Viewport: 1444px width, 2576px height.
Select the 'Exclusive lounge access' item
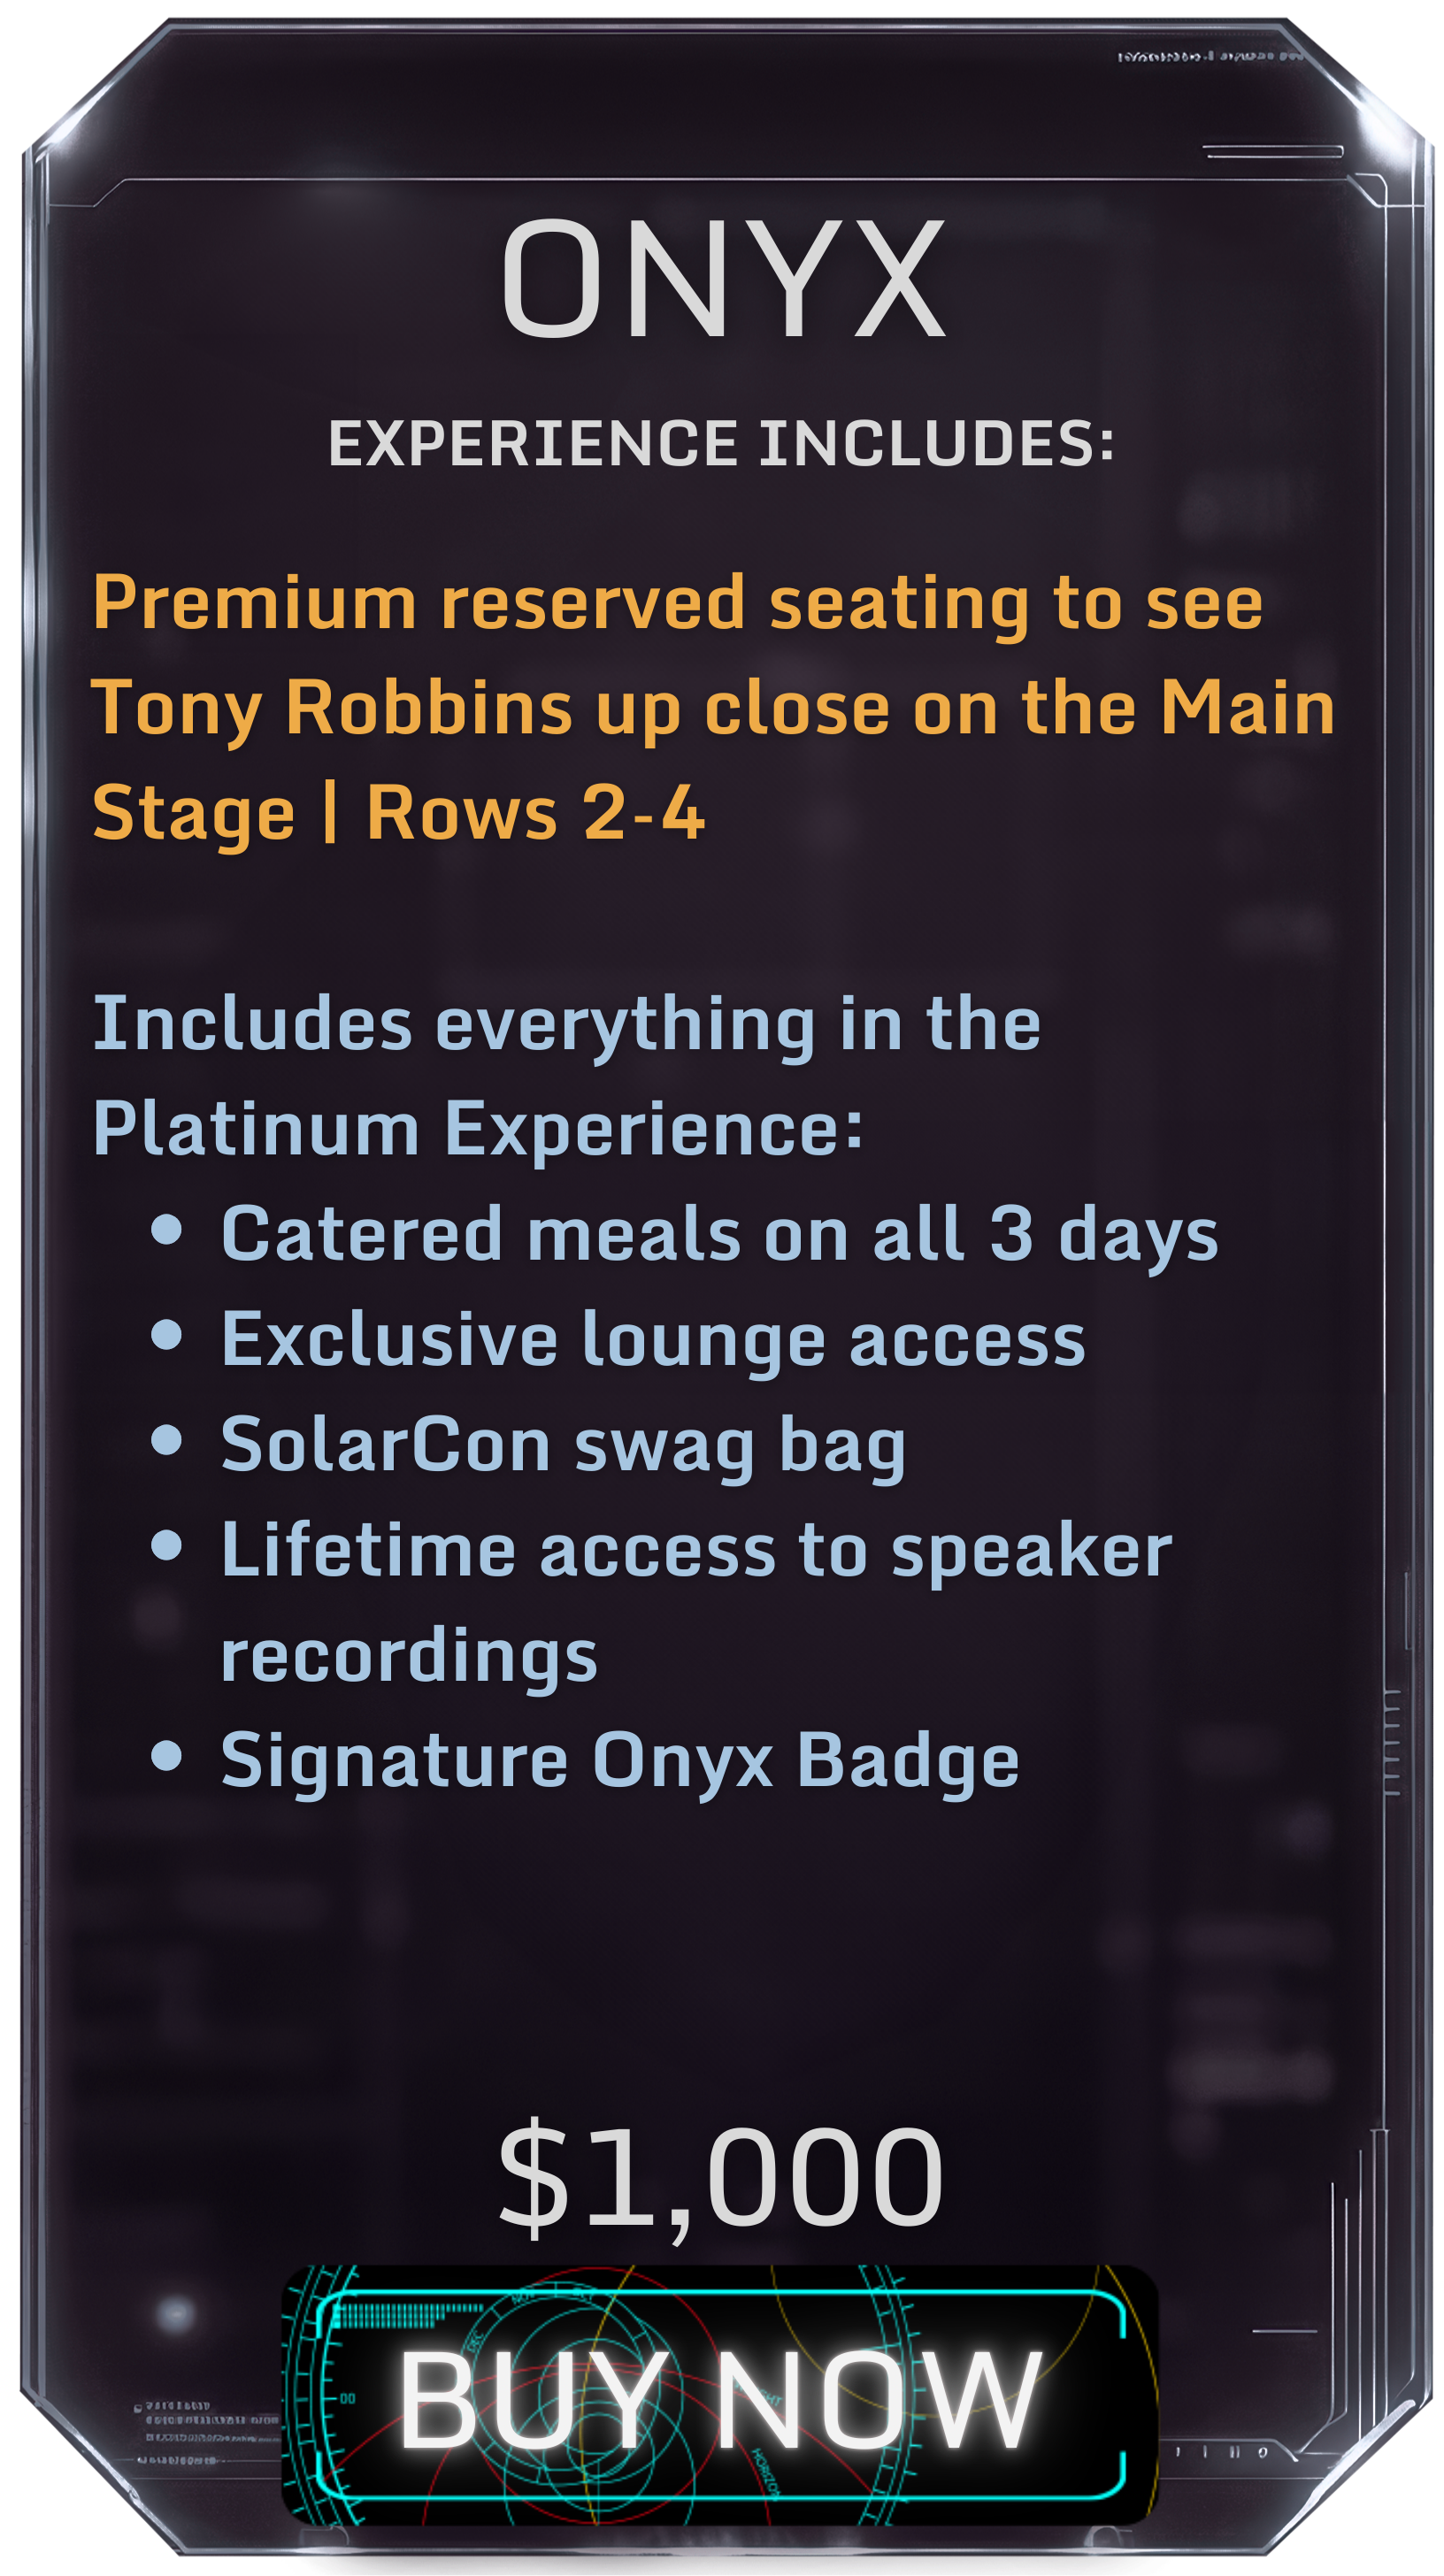[x=653, y=1341]
